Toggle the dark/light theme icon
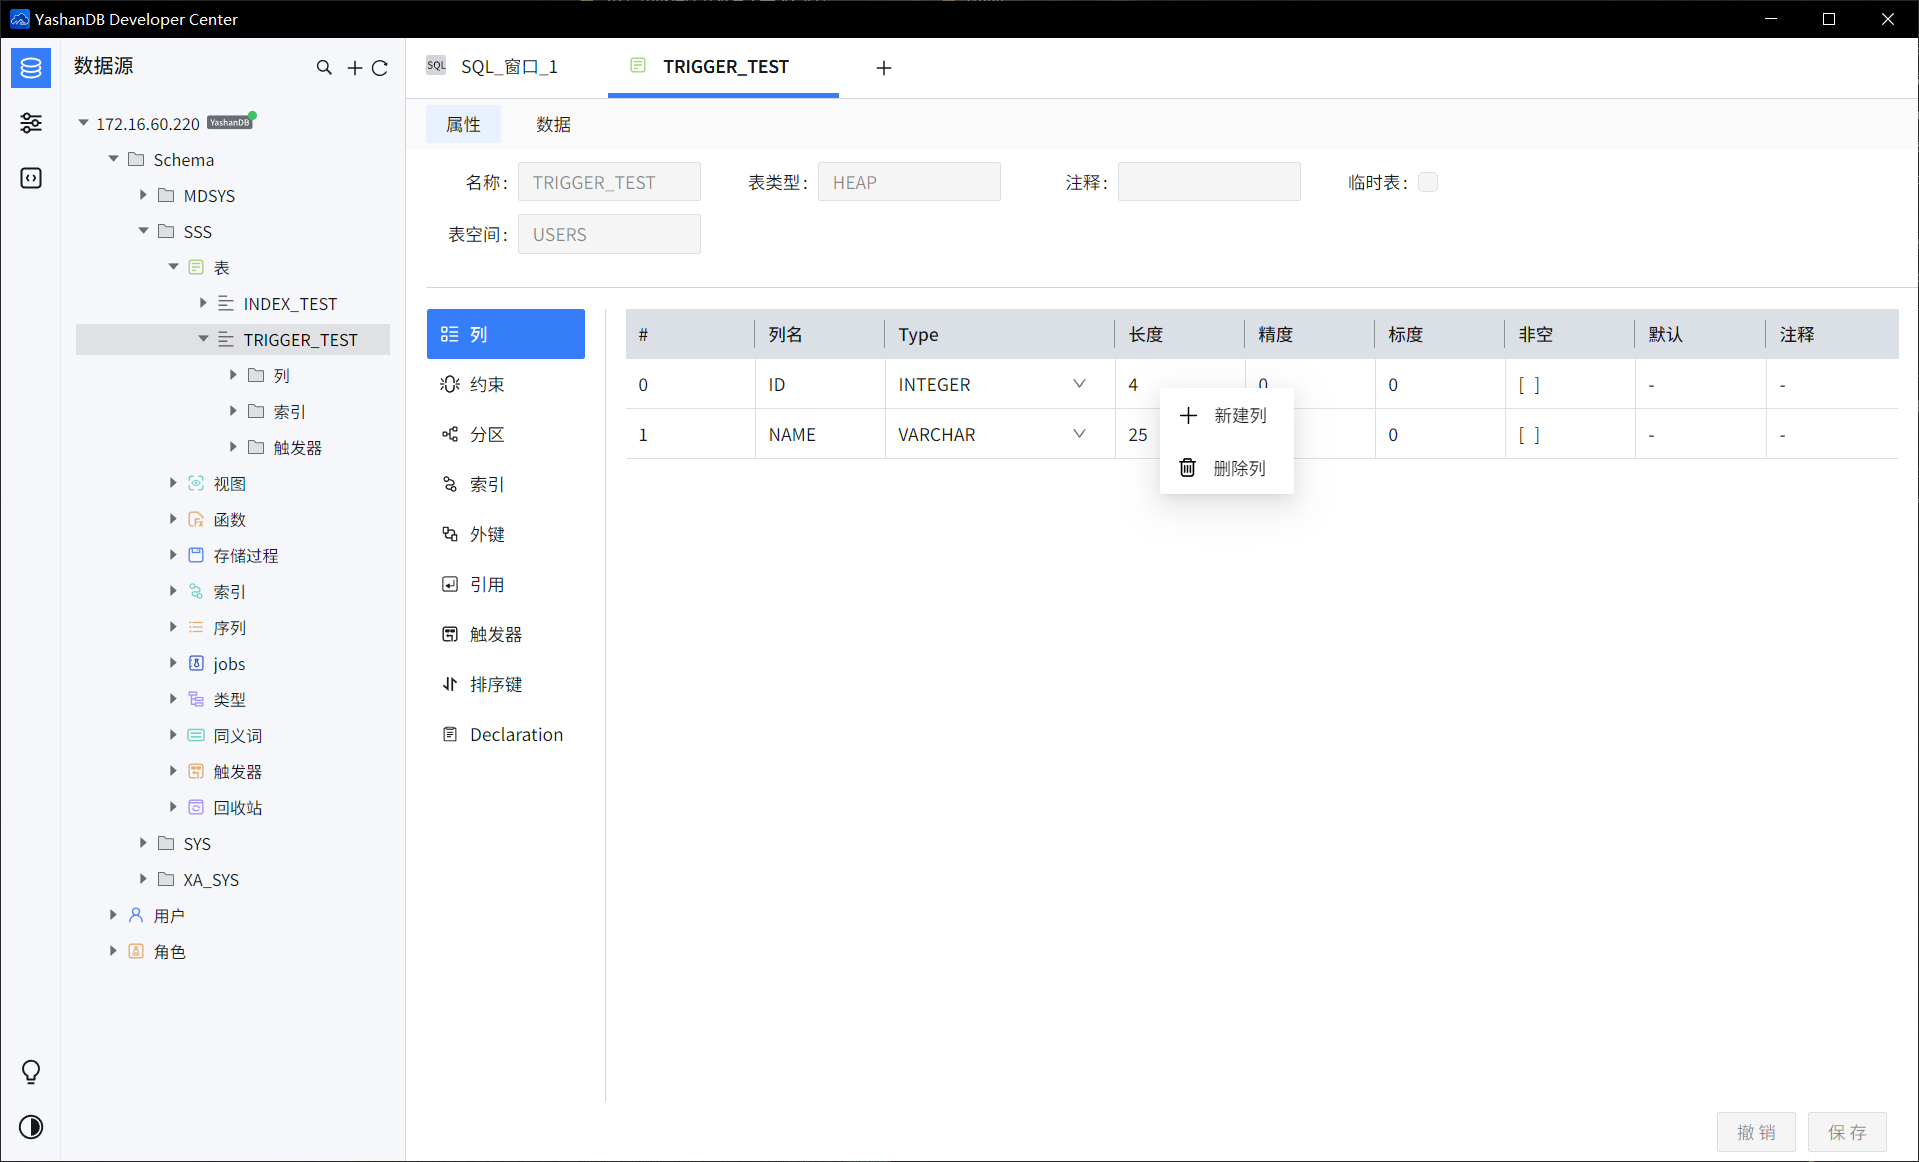Image resolution: width=1919 pixels, height=1162 pixels. tap(31, 1127)
